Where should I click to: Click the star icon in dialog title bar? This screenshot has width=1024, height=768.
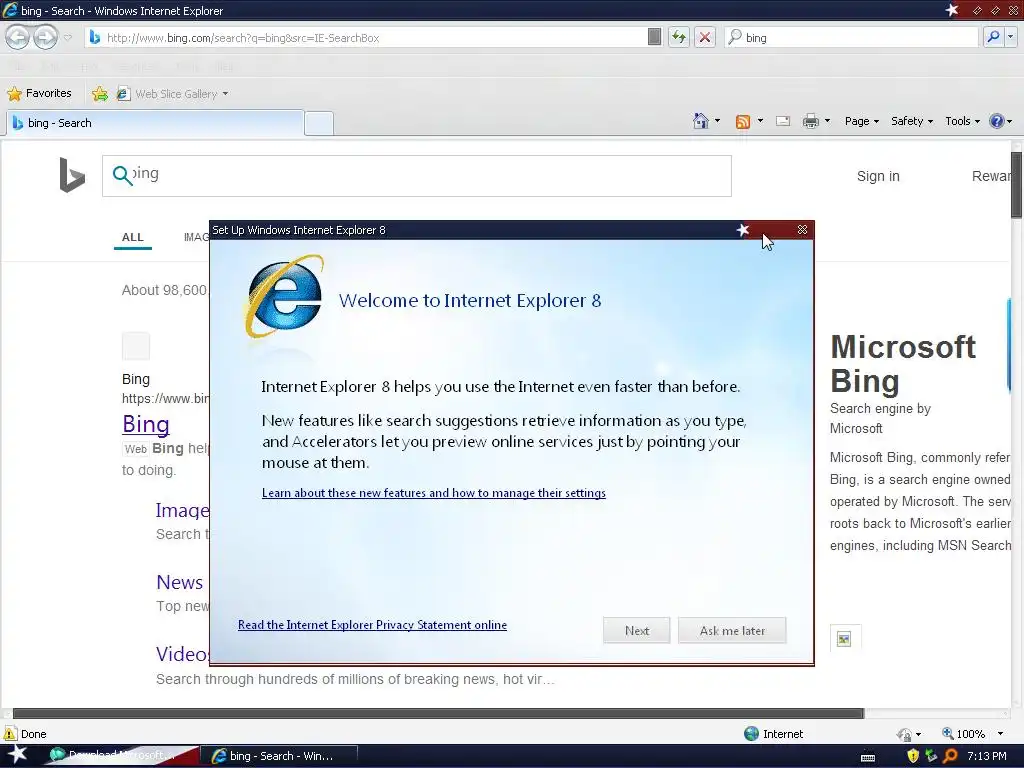click(743, 230)
